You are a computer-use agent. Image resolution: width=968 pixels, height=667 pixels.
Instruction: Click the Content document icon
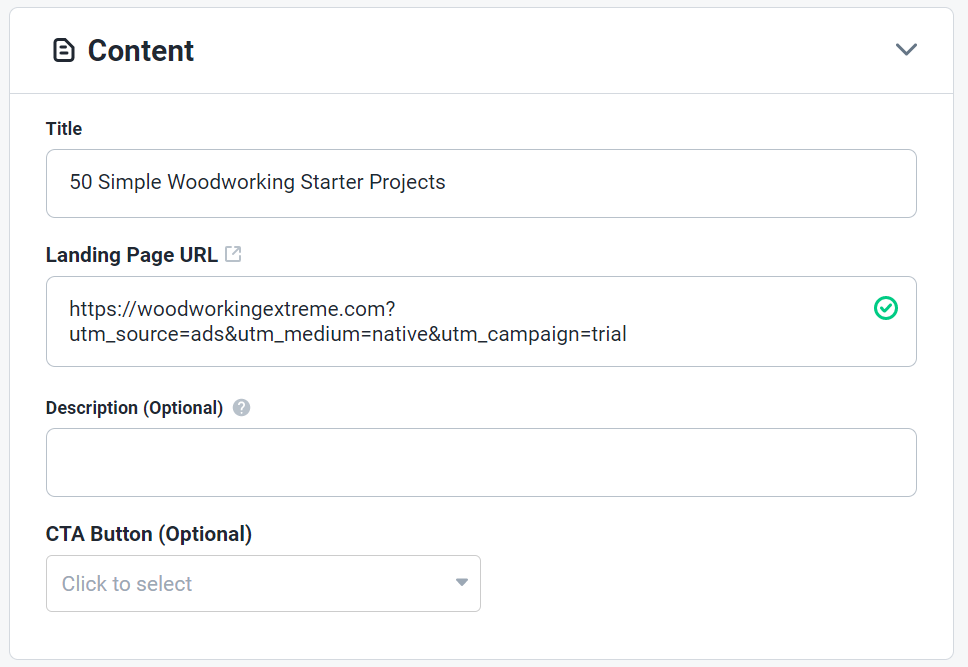[x=64, y=51]
